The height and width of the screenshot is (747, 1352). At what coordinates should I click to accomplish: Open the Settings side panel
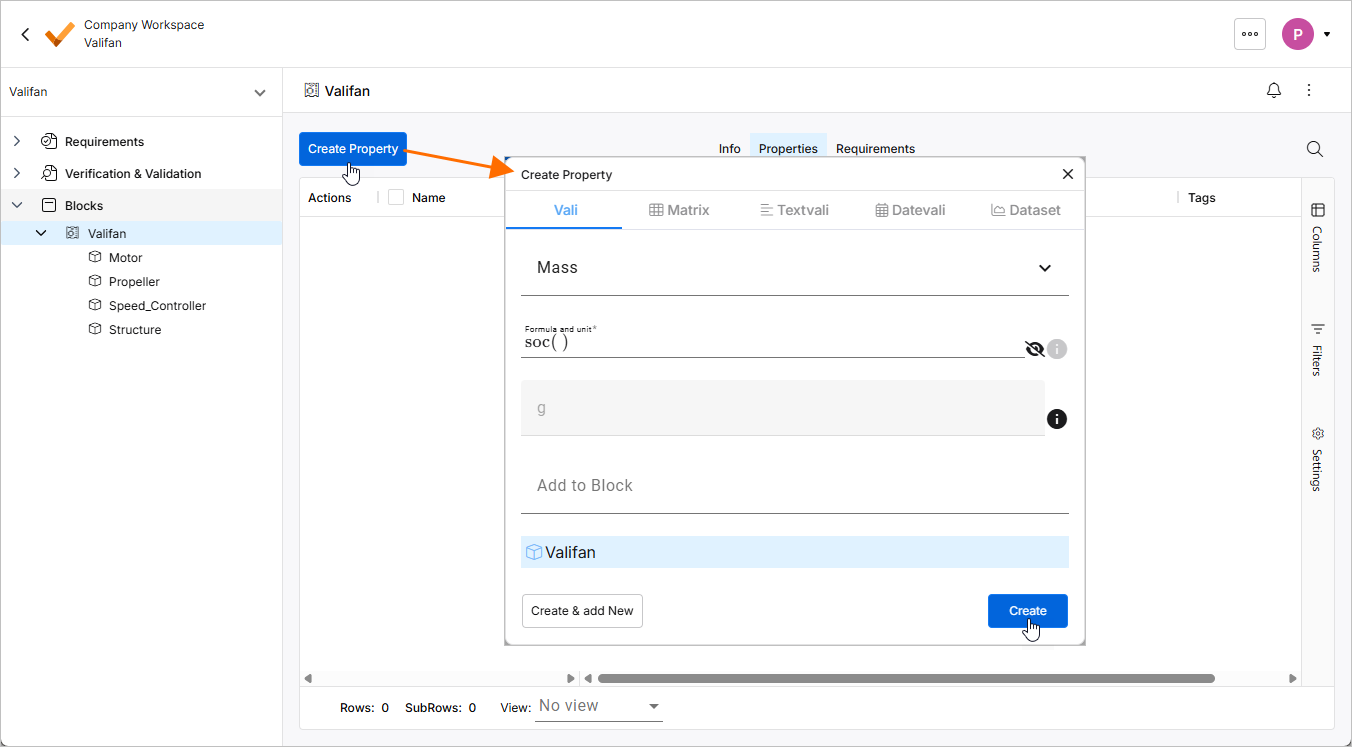1317,458
